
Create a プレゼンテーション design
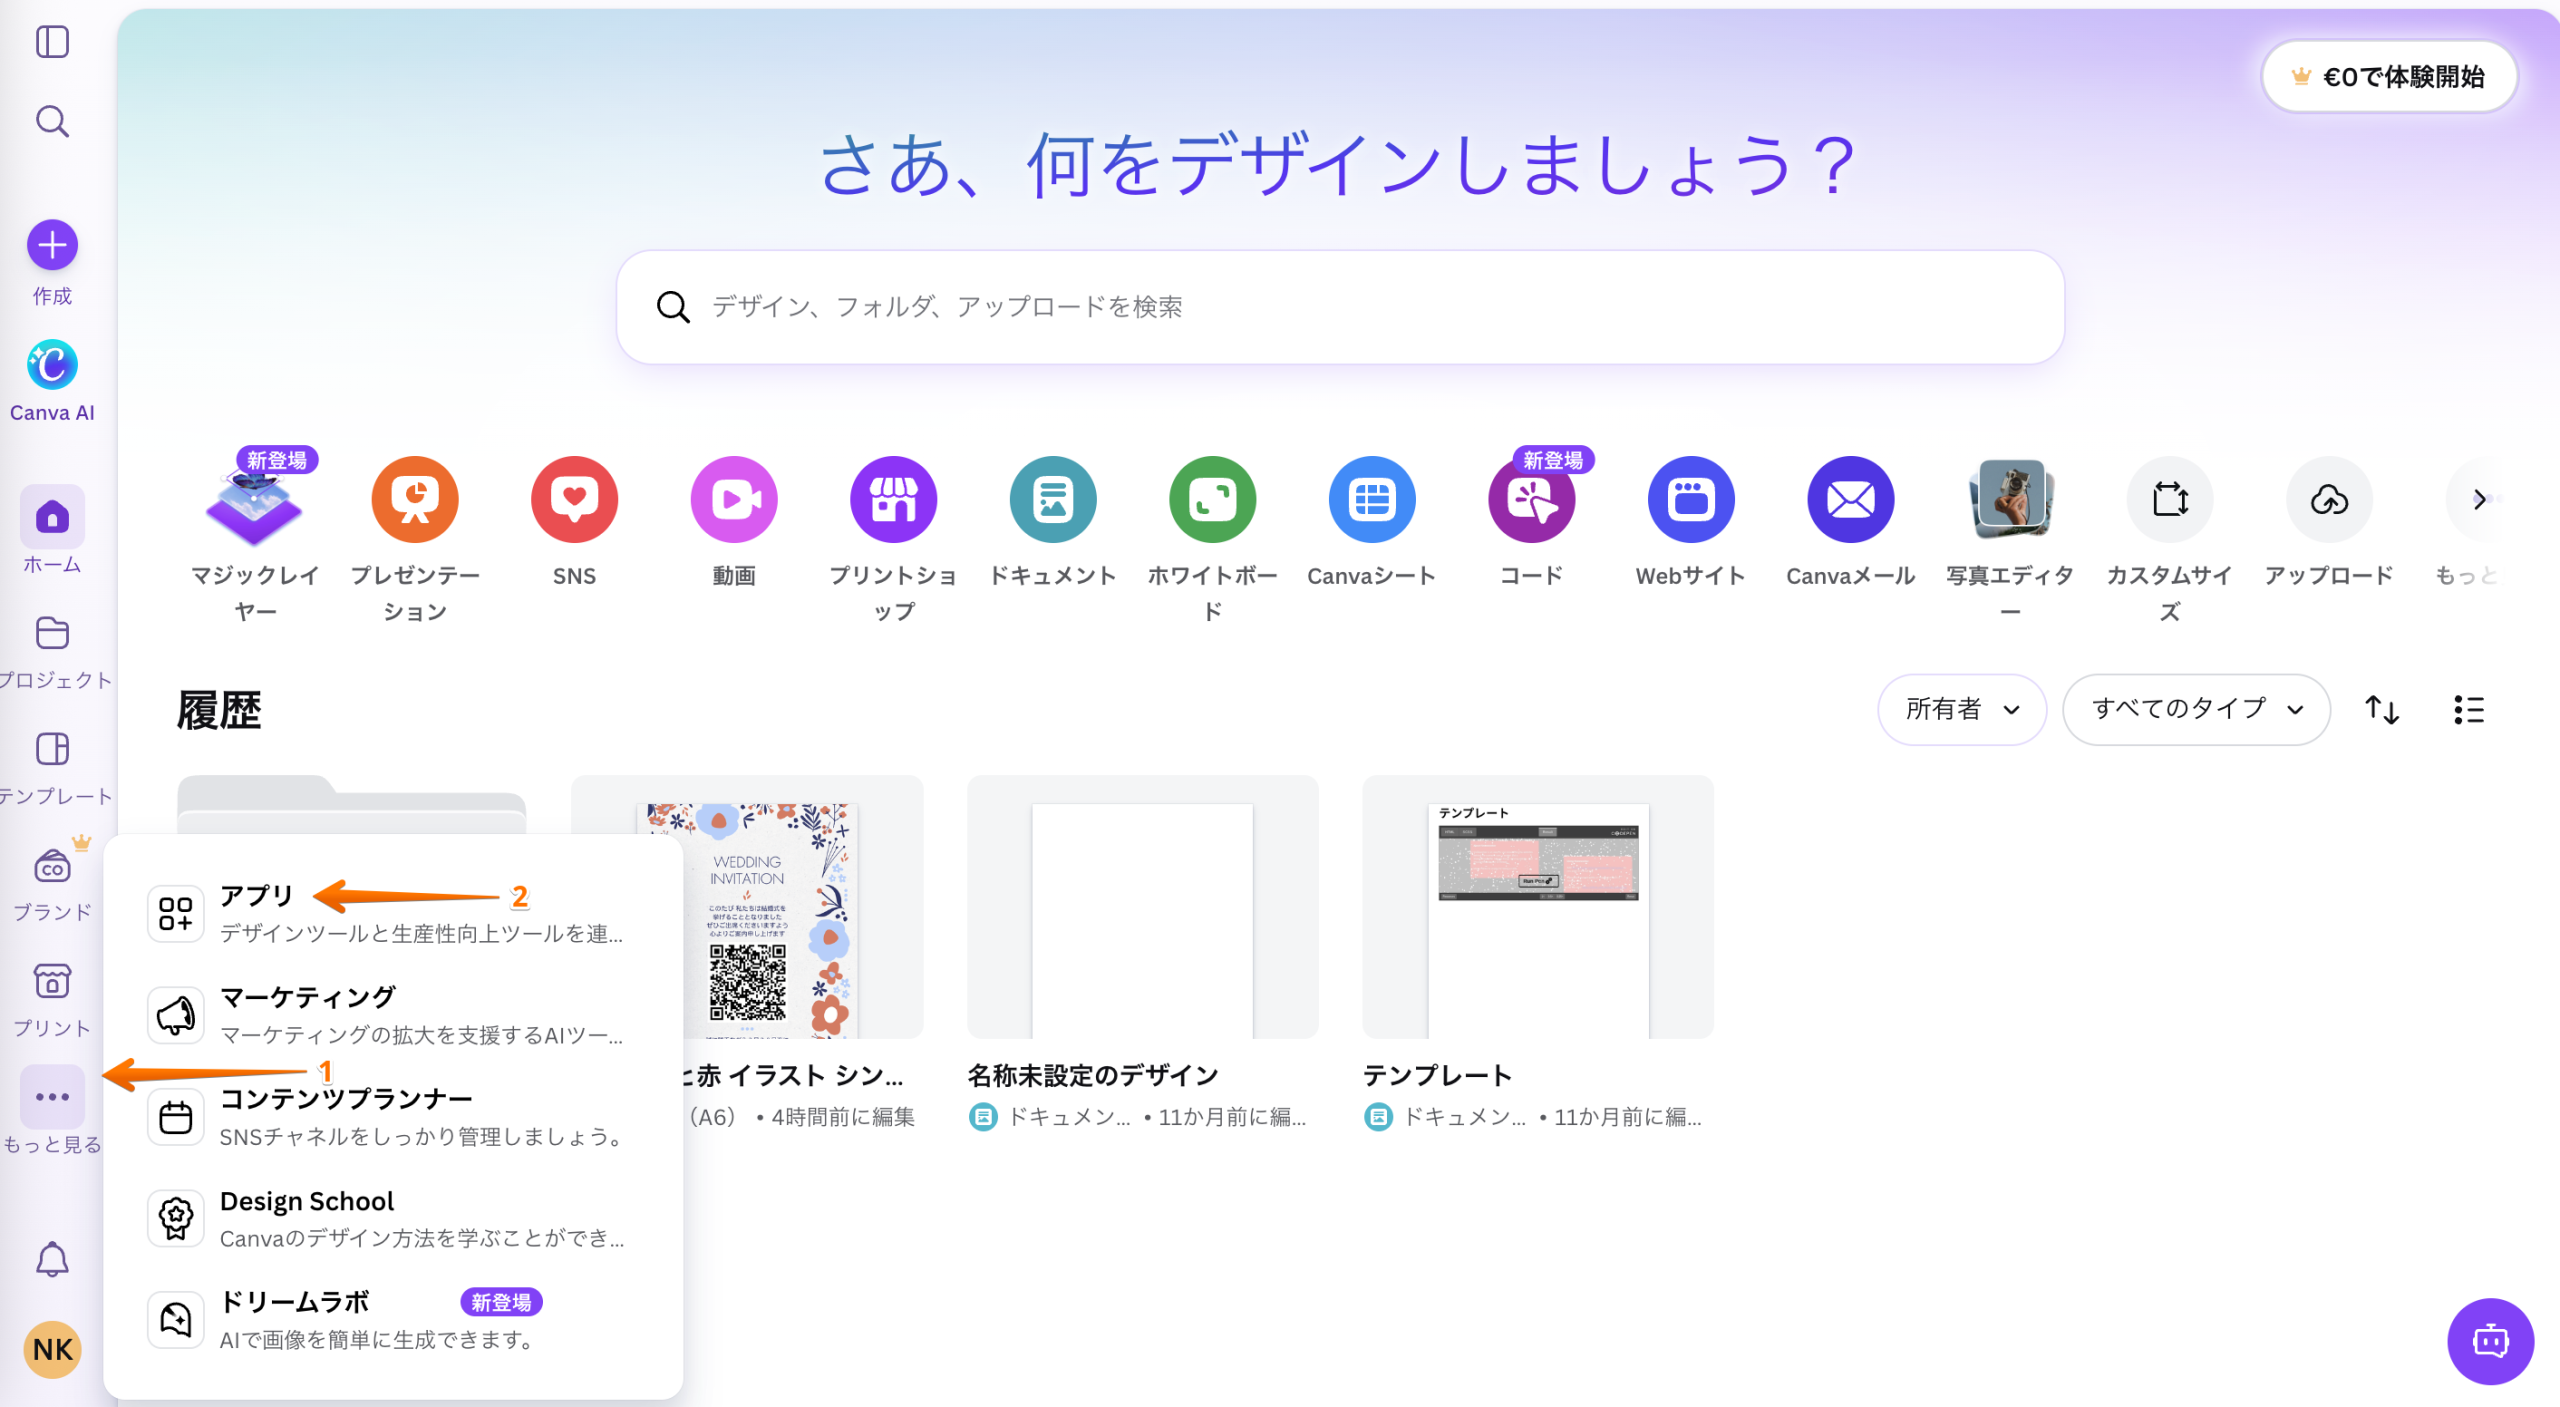(415, 537)
